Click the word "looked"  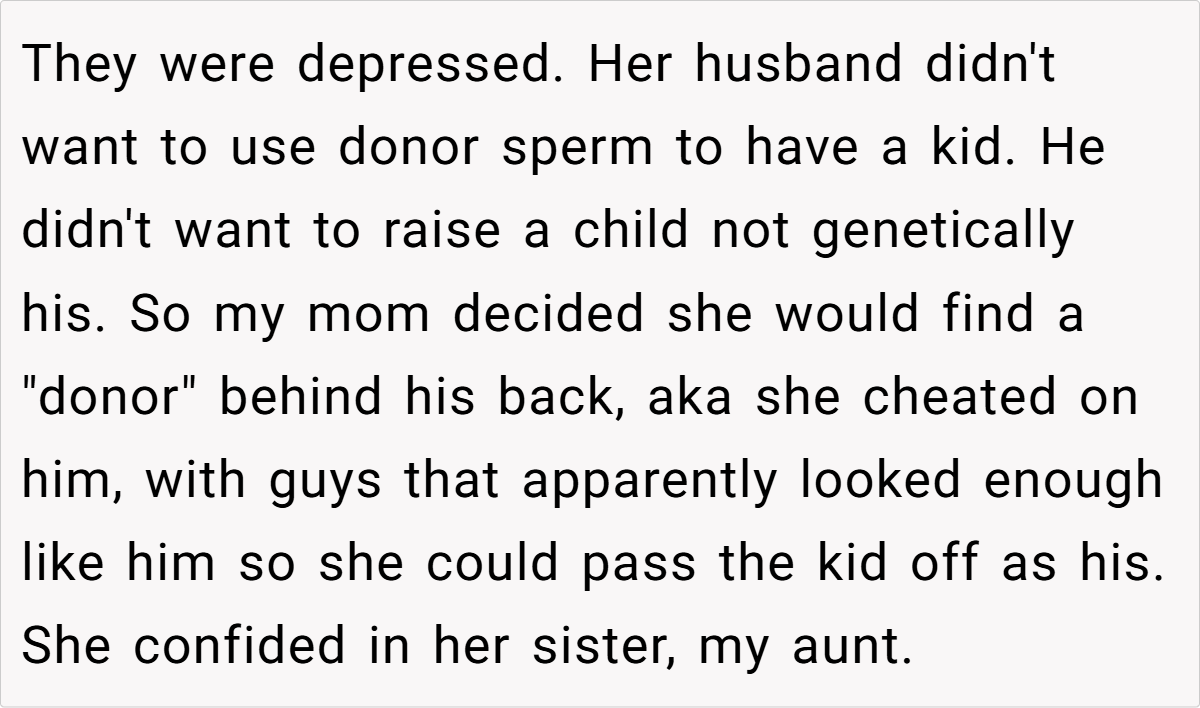coord(878,482)
